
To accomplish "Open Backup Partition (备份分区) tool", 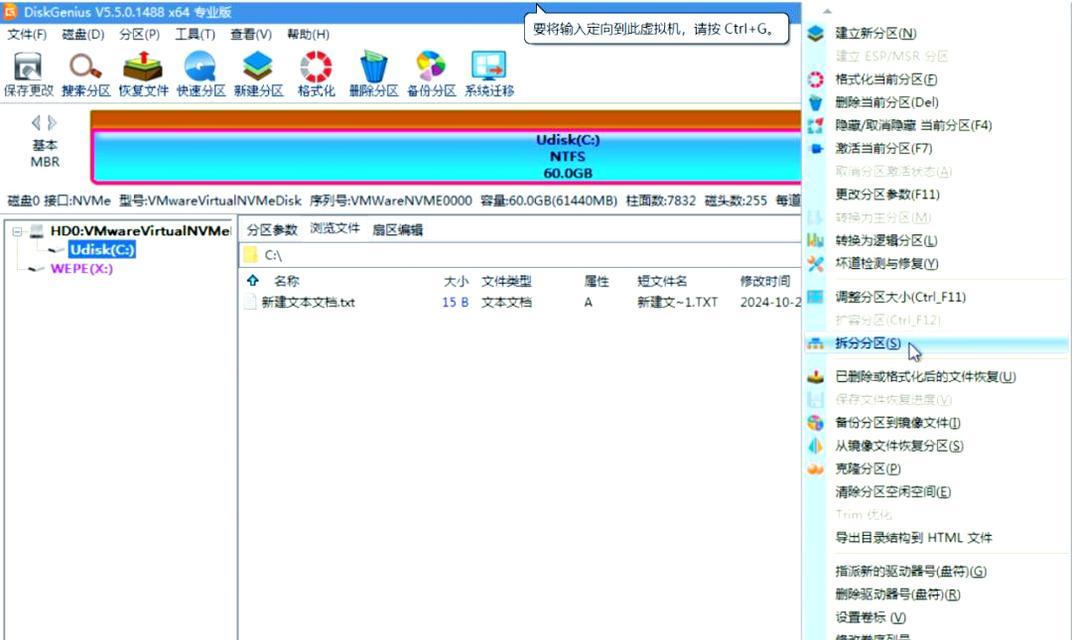I will (431, 75).
